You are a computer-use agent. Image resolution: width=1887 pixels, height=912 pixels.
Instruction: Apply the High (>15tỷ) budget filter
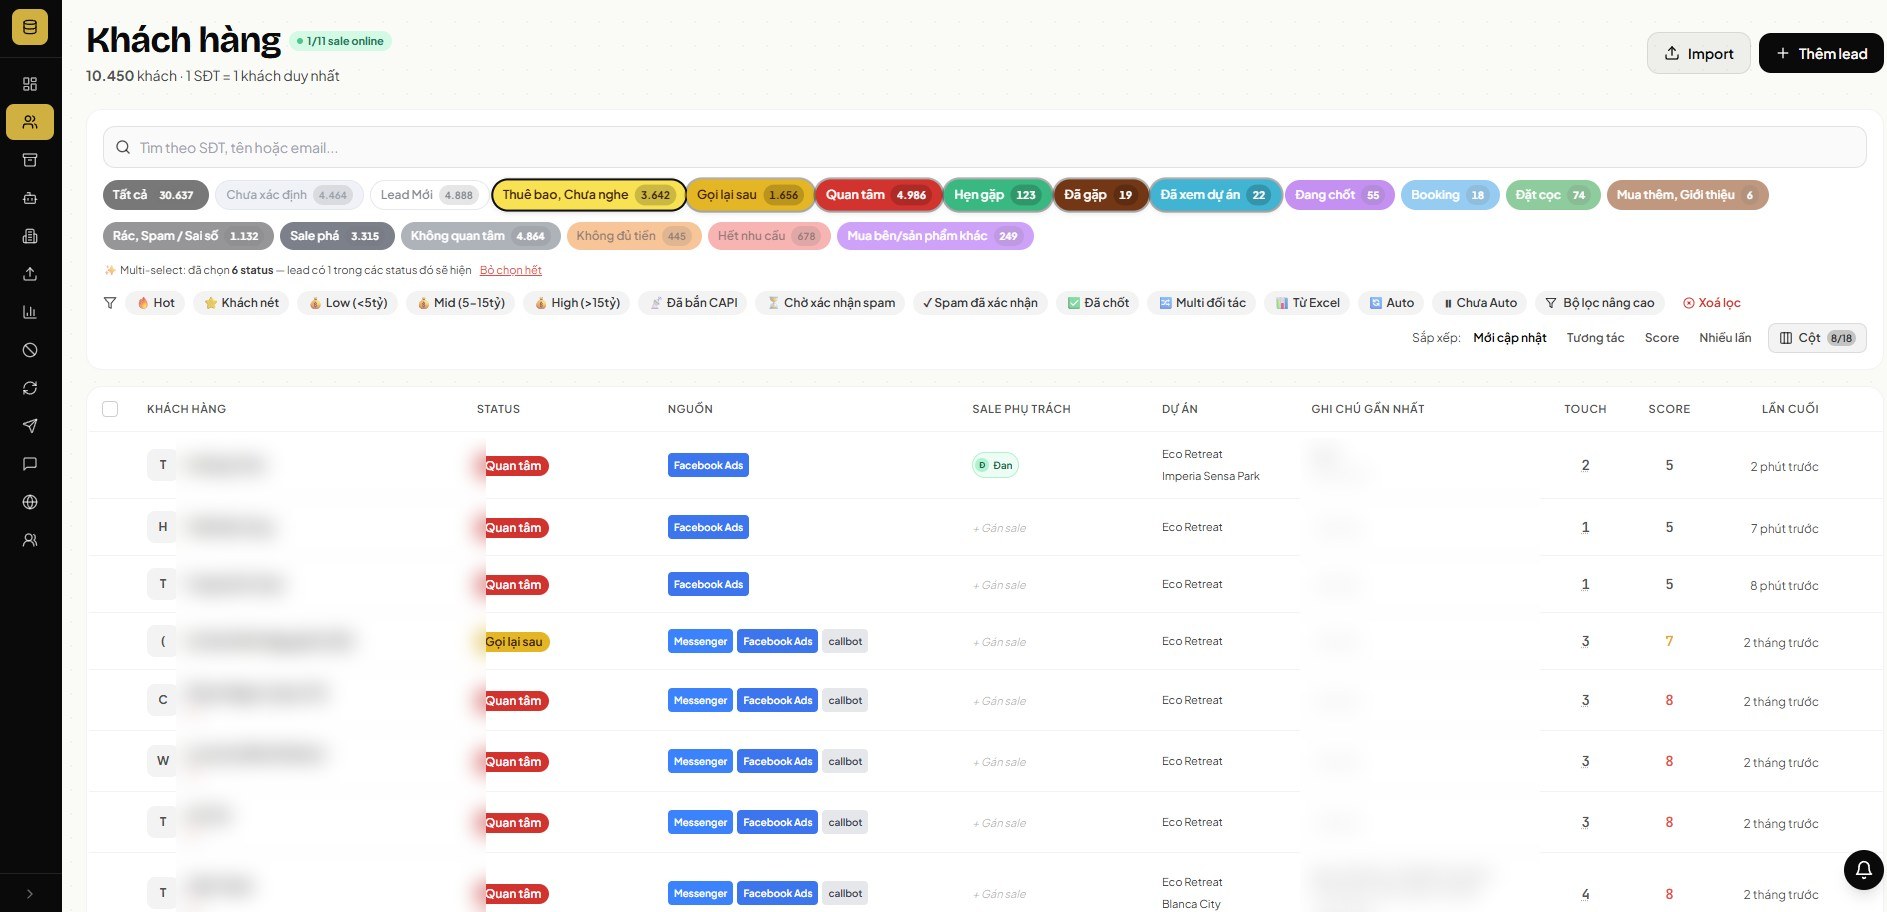point(576,303)
